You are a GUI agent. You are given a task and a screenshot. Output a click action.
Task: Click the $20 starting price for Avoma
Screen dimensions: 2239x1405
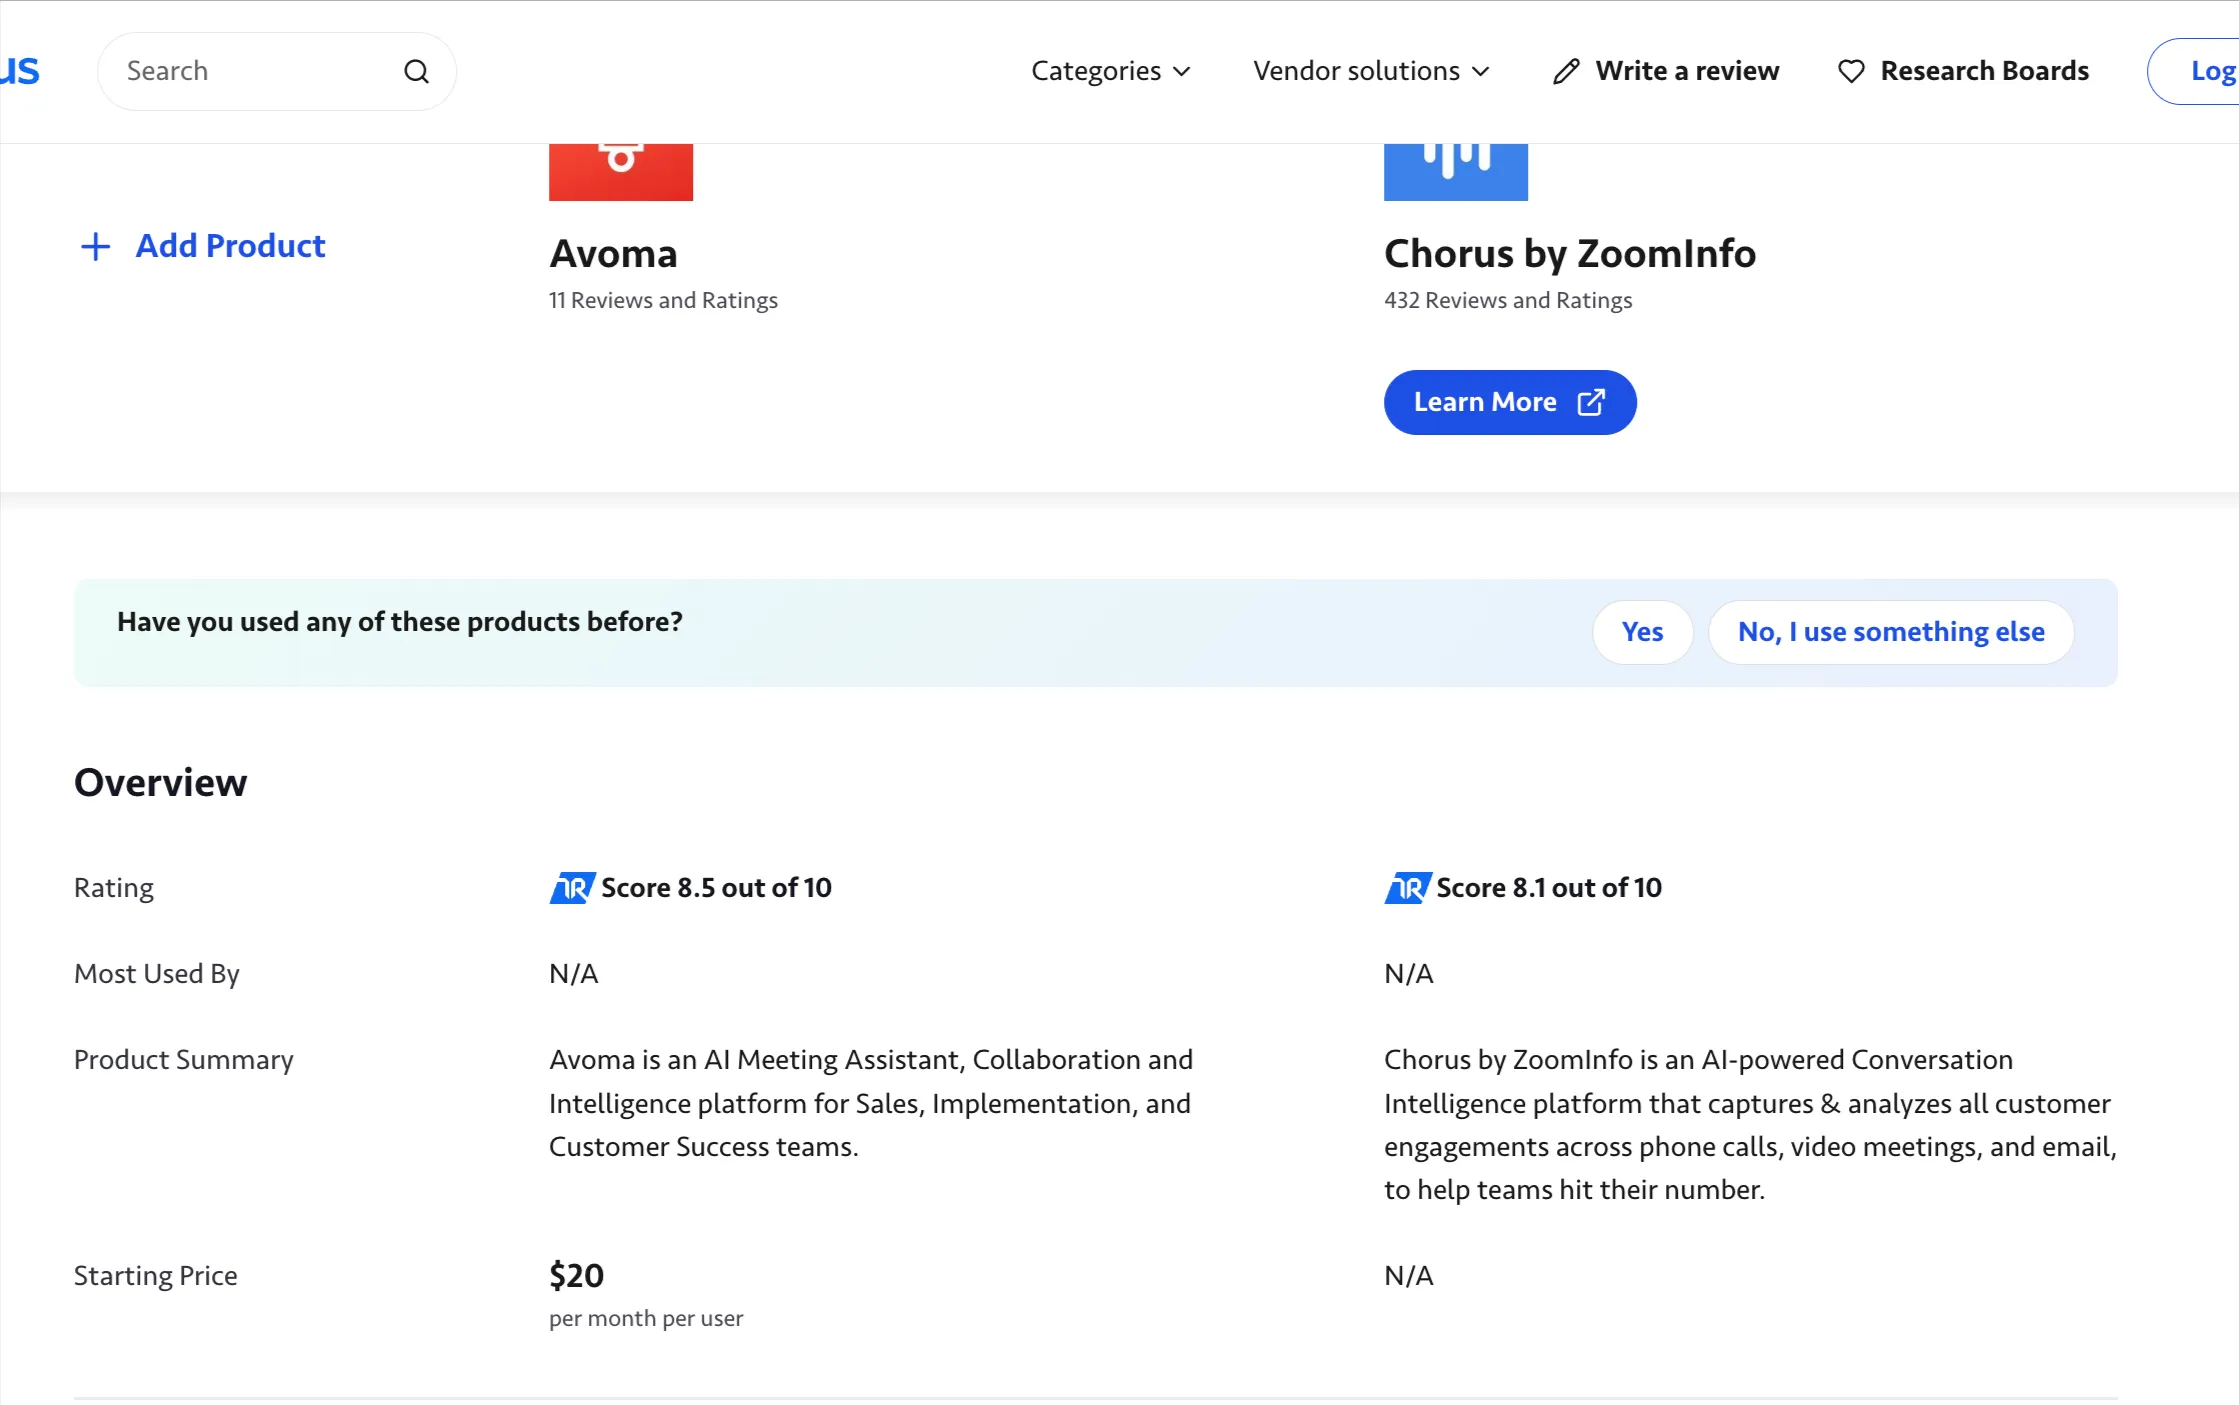[576, 1276]
